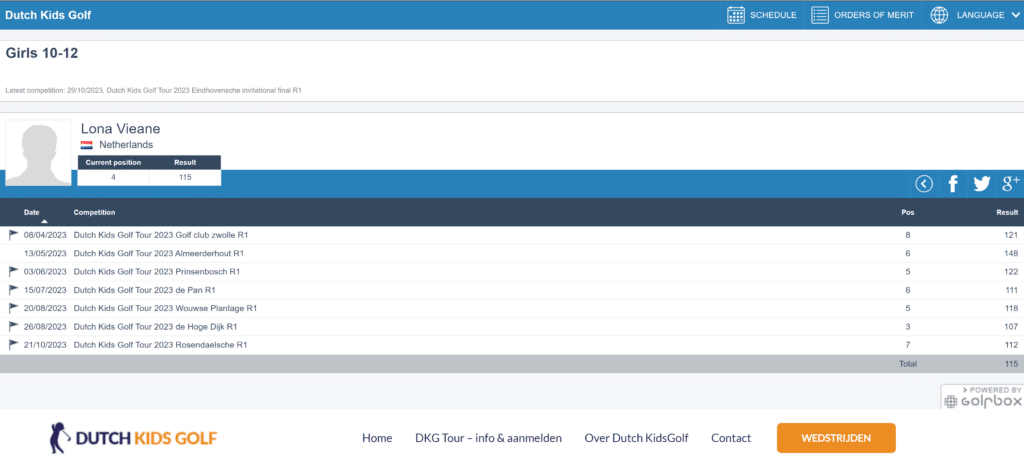Click the back arrow circle icon
The height and width of the screenshot is (457, 1024).
point(924,184)
